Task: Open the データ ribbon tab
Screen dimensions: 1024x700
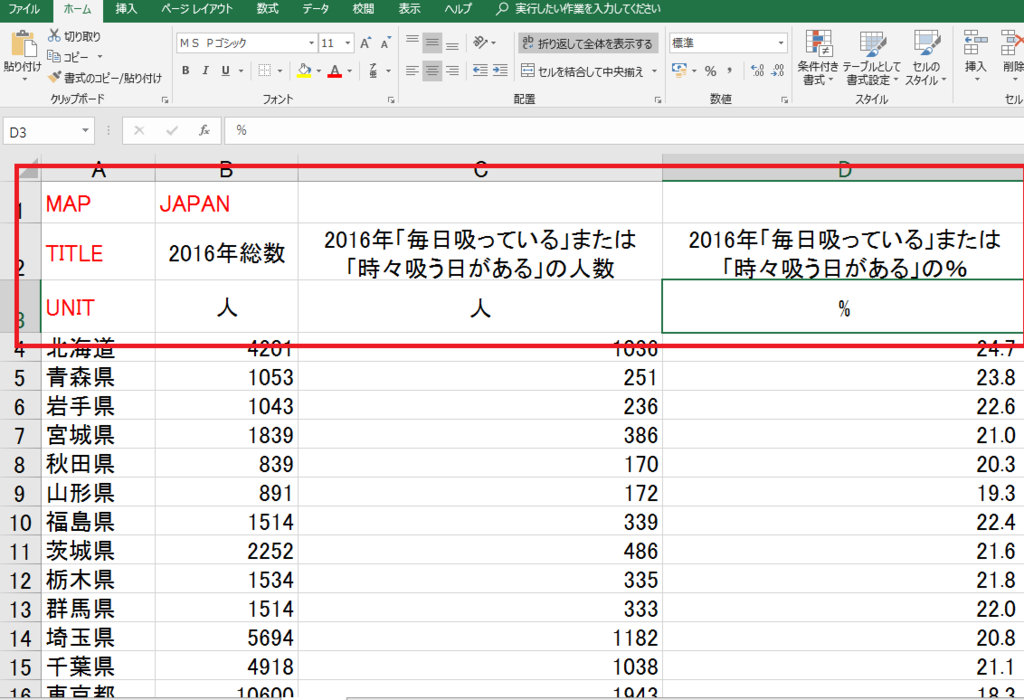Action: (x=315, y=10)
